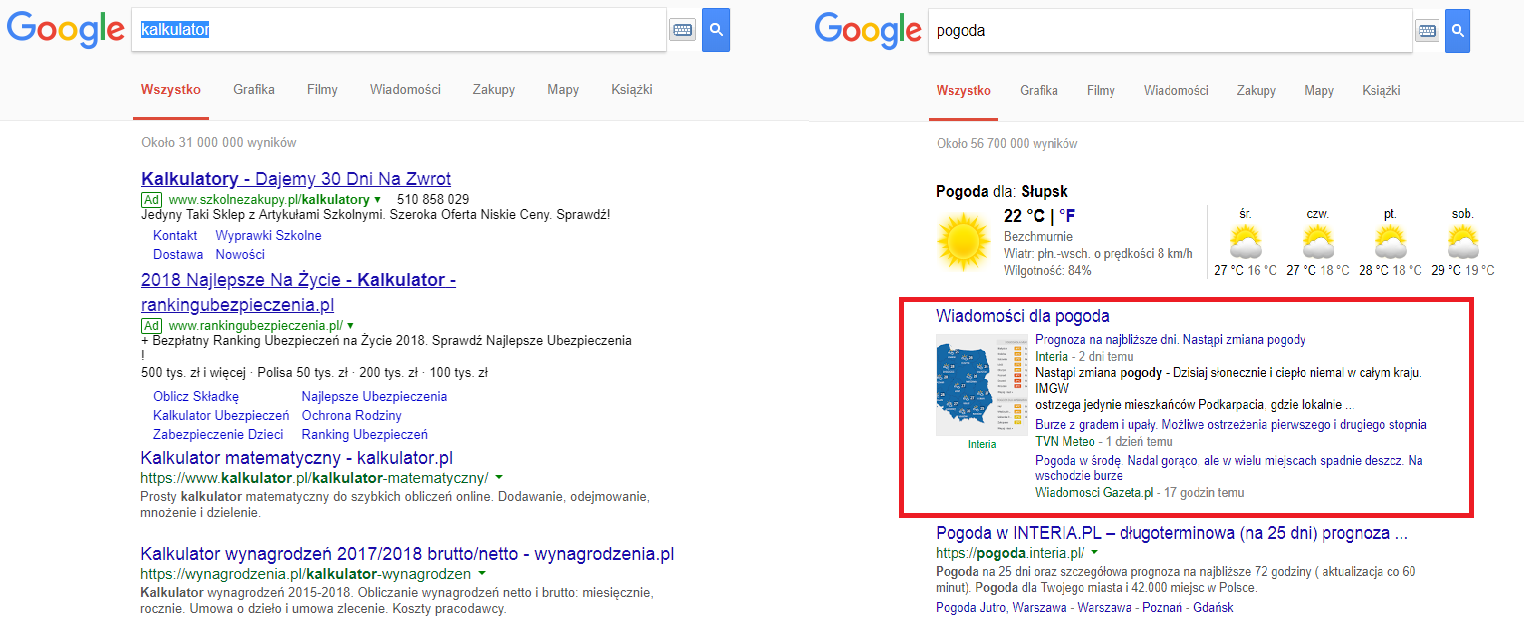Open Grafika tab in kalkulator results
This screenshot has height=630, width=1524.
pyautogui.click(x=254, y=89)
